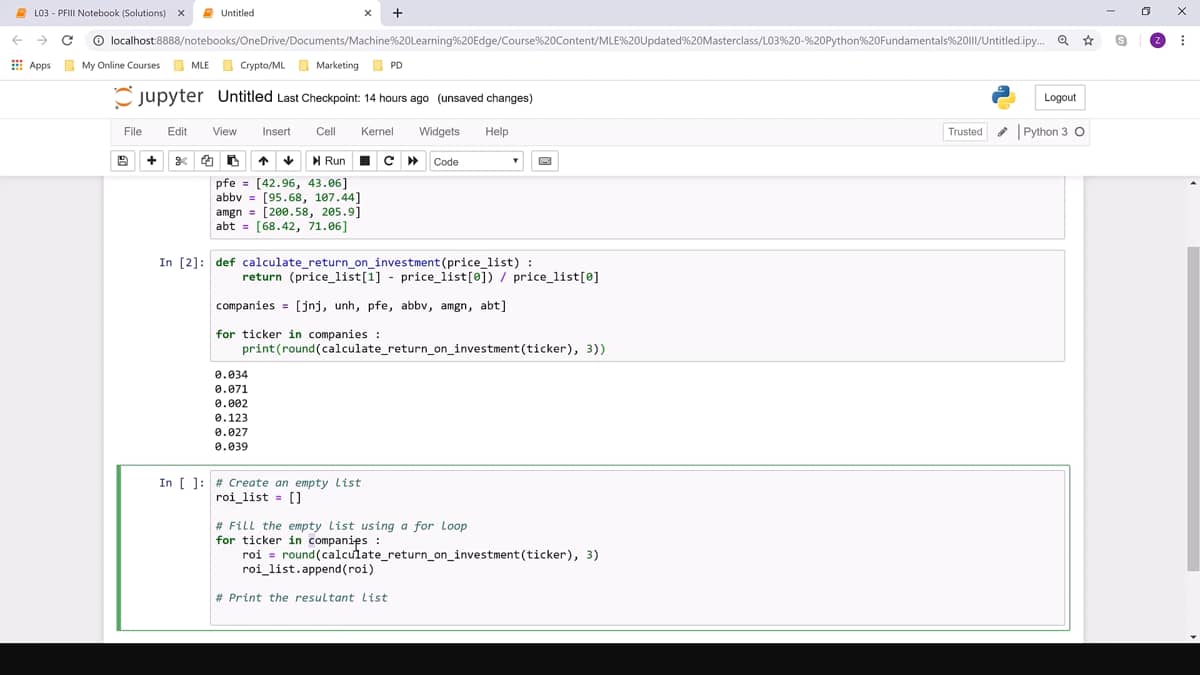
Task: Open the Edit menu
Action: tap(177, 132)
